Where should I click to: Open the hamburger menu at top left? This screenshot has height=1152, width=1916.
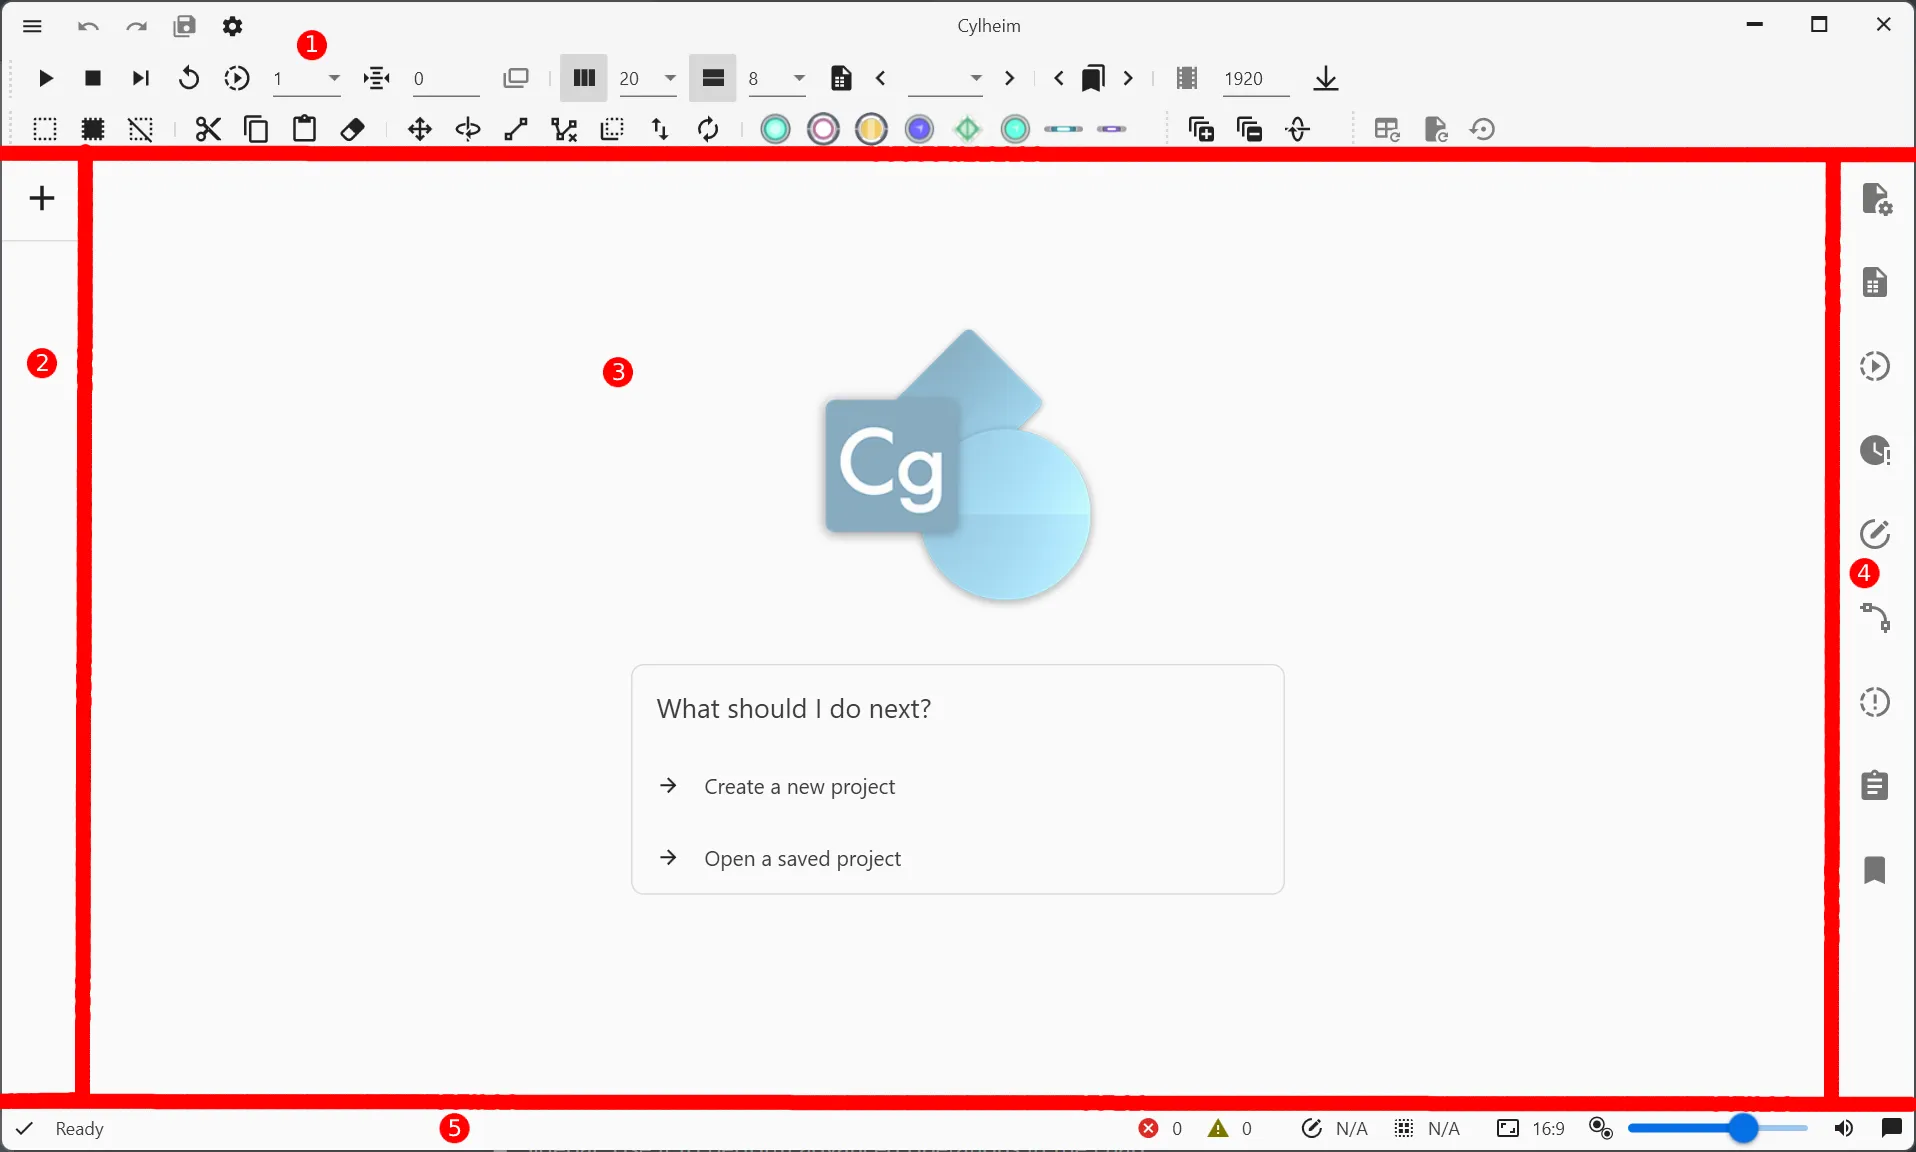point(32,27)
